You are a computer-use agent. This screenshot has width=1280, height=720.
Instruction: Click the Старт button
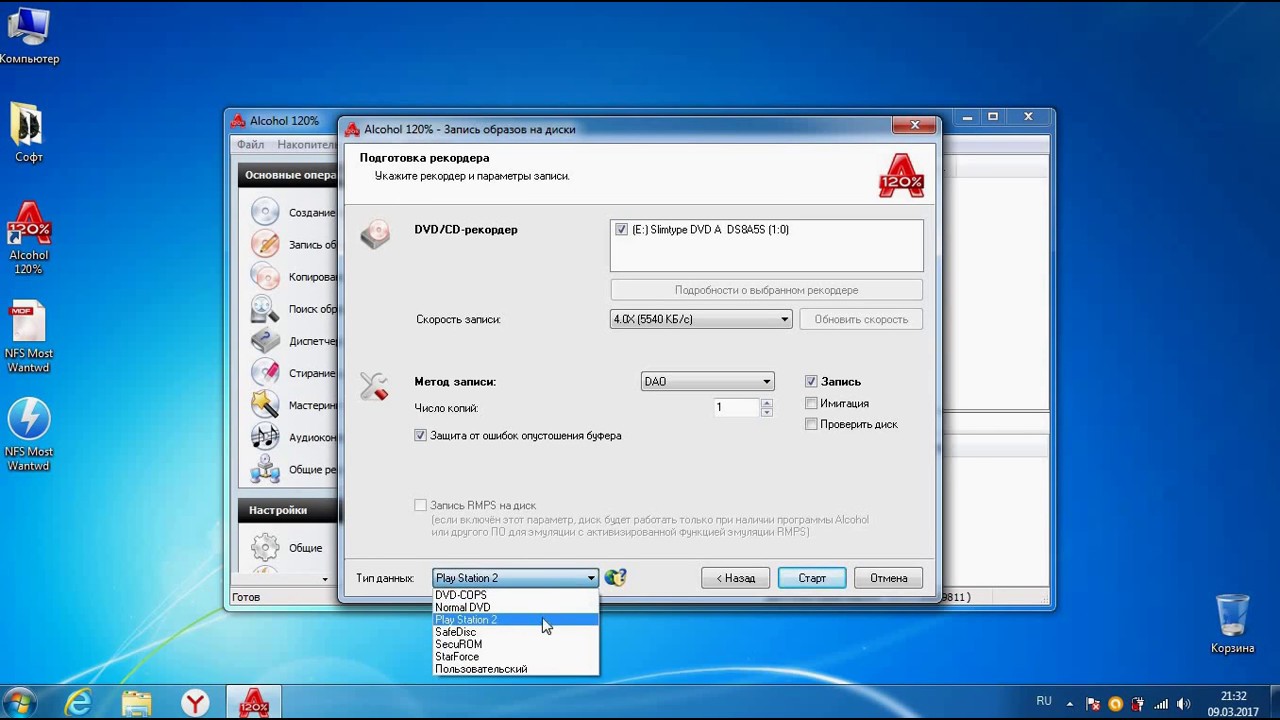click(x=812, y=578)
